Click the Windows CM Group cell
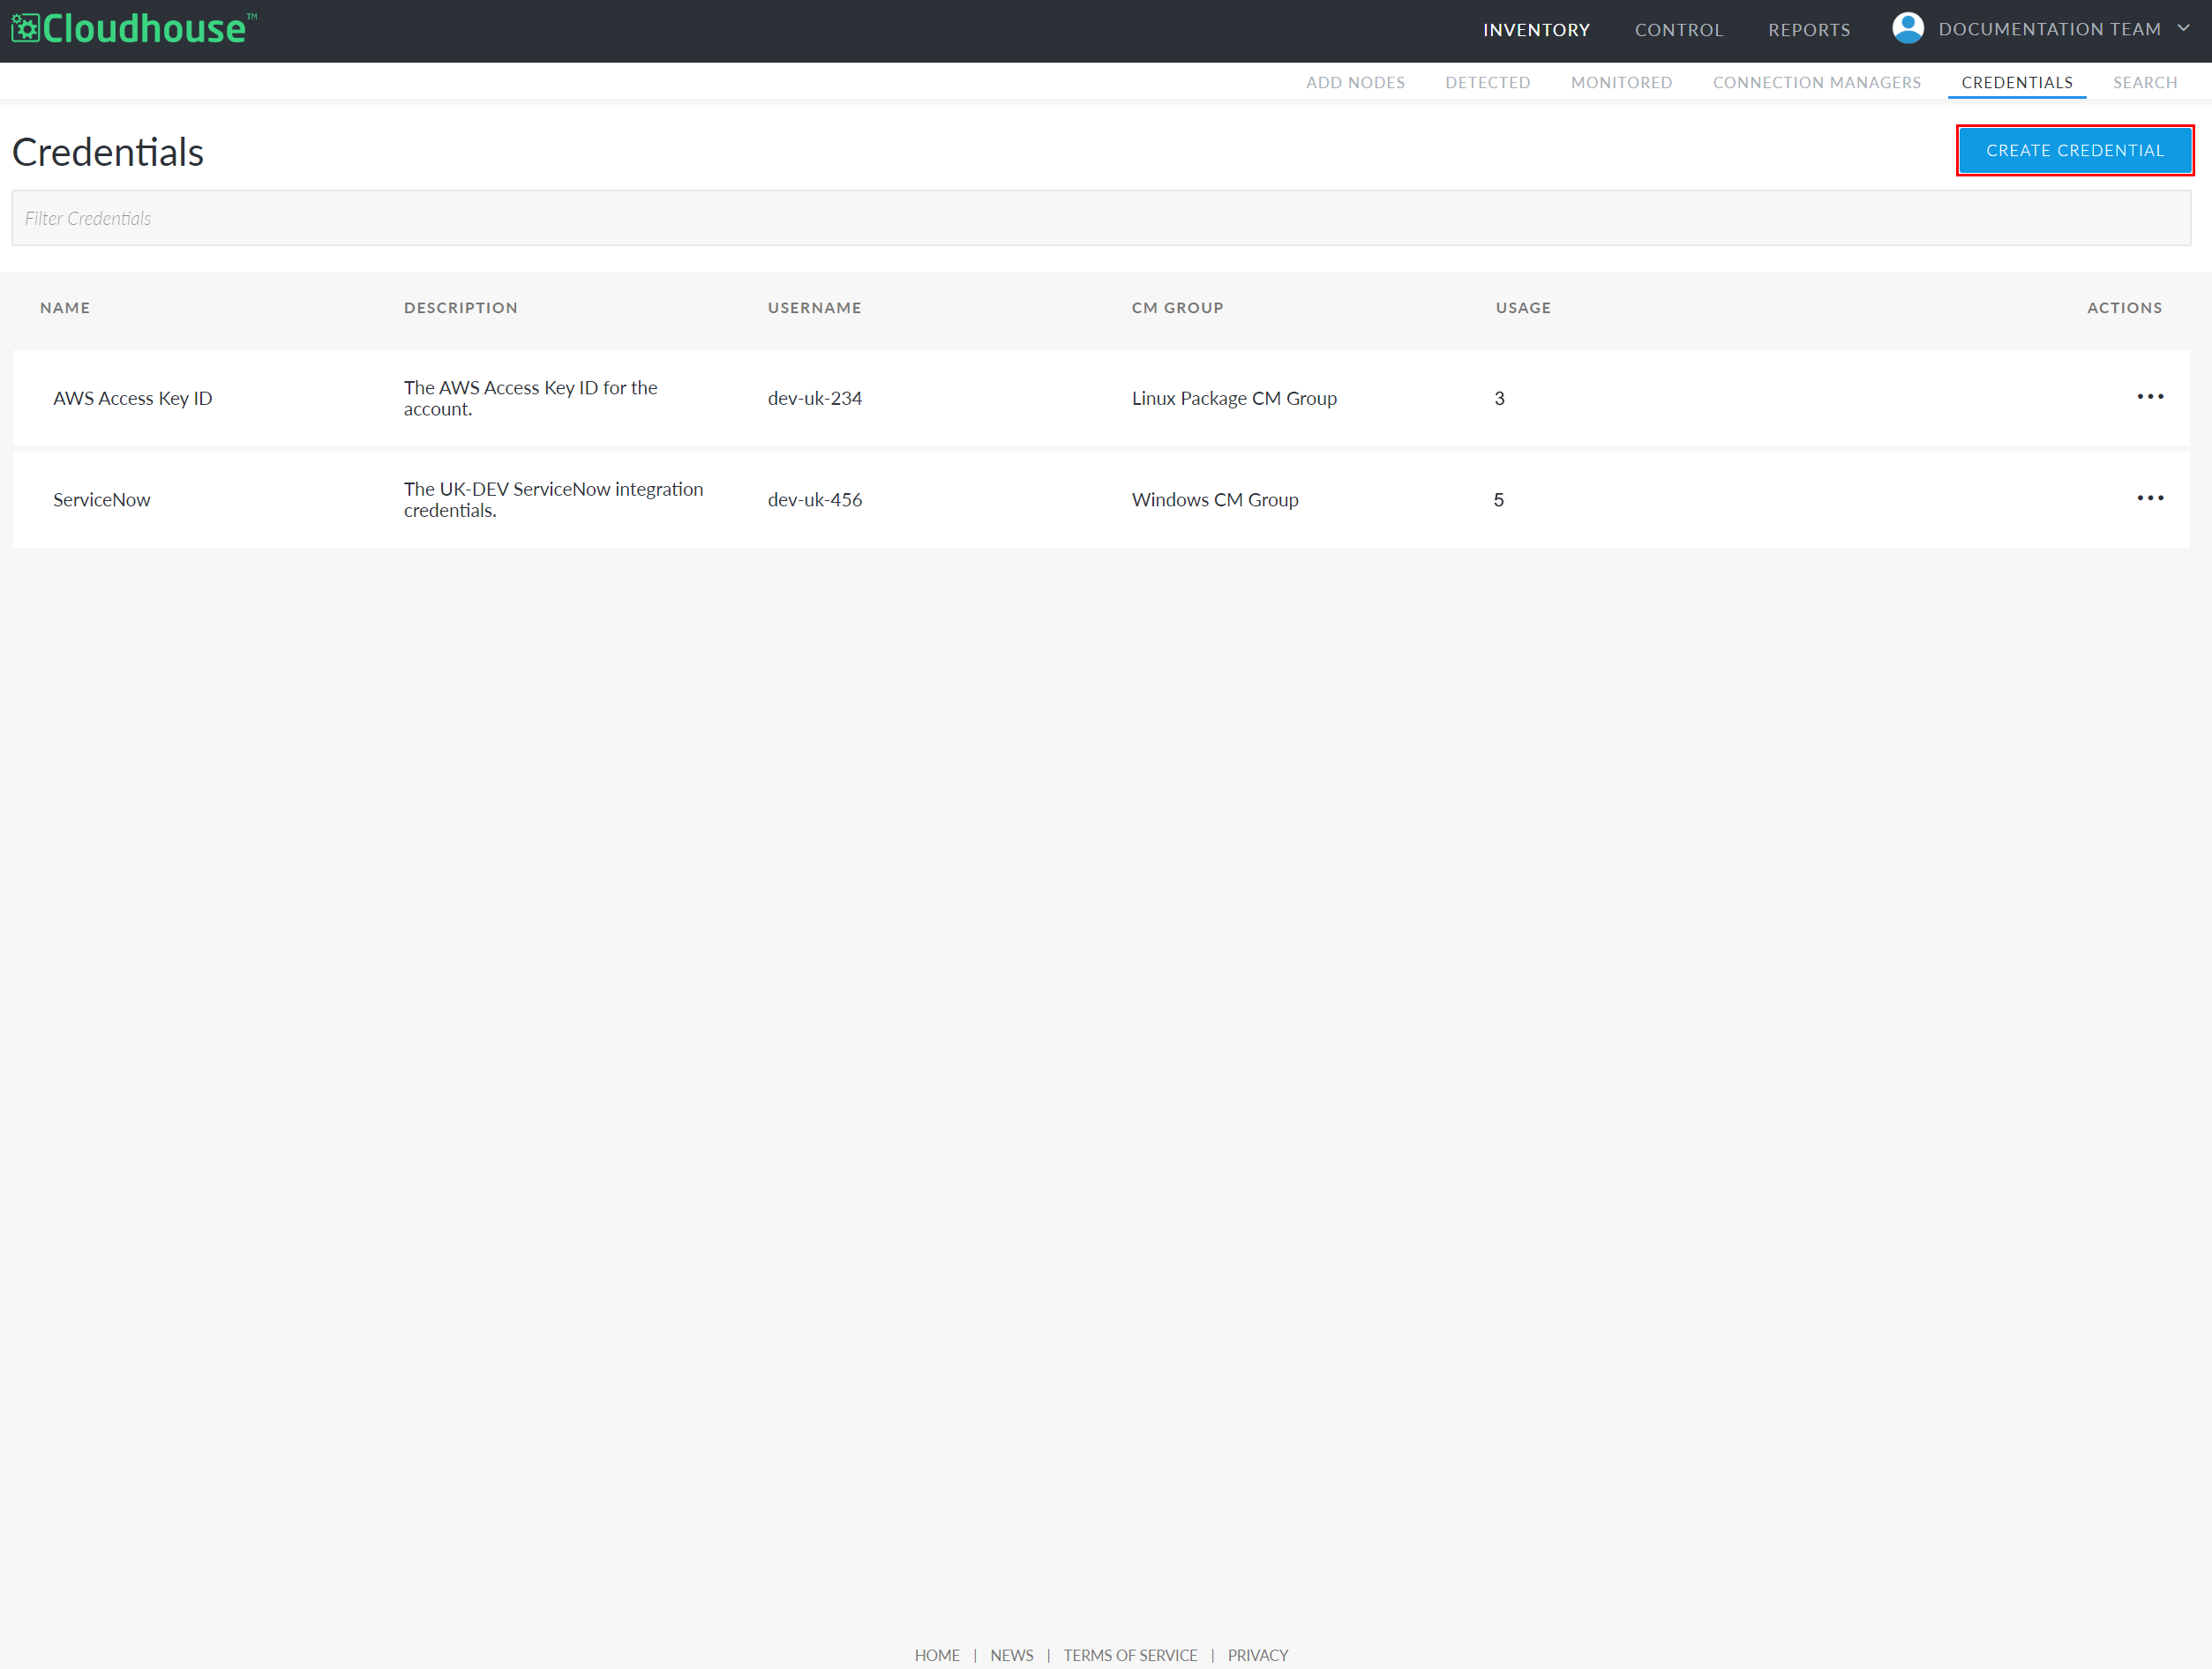The height and width of the screenshot is (1669, 2212). click(x=1215, y=499)
